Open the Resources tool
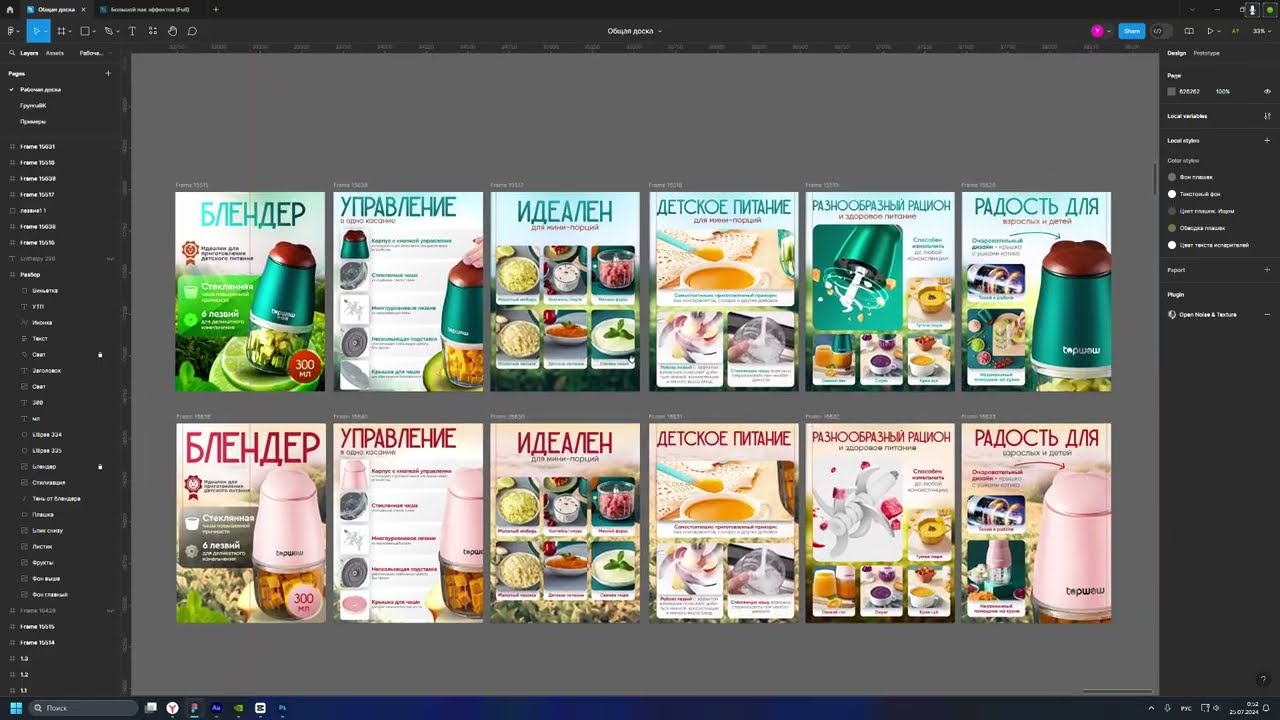Screen dimensions: 1280x720 pyautogui.click(x=152, y=31)
